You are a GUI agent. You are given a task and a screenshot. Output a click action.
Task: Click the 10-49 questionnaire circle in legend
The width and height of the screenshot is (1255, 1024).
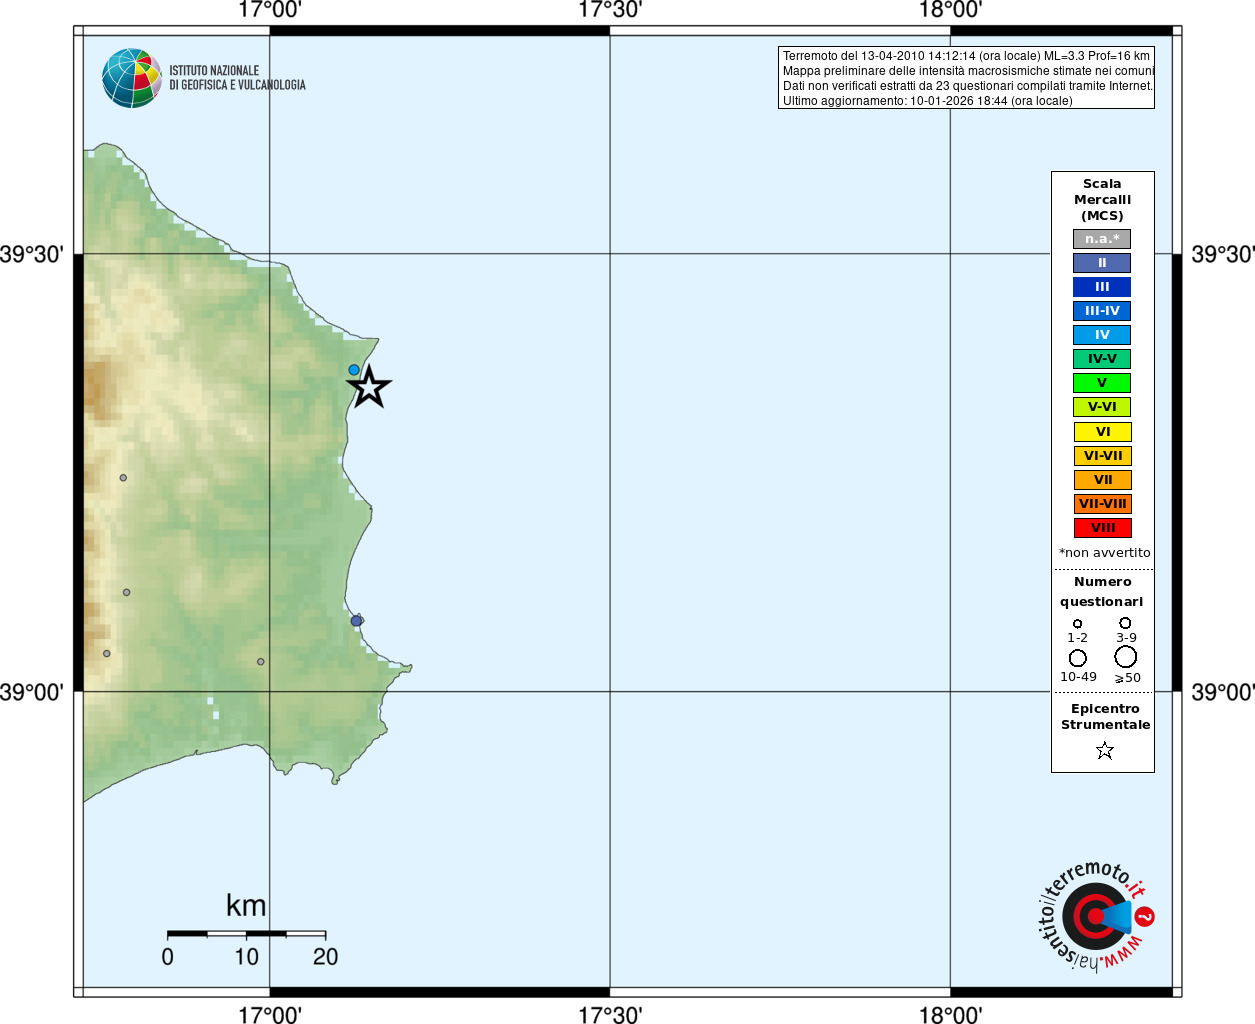pos(1078,658)
